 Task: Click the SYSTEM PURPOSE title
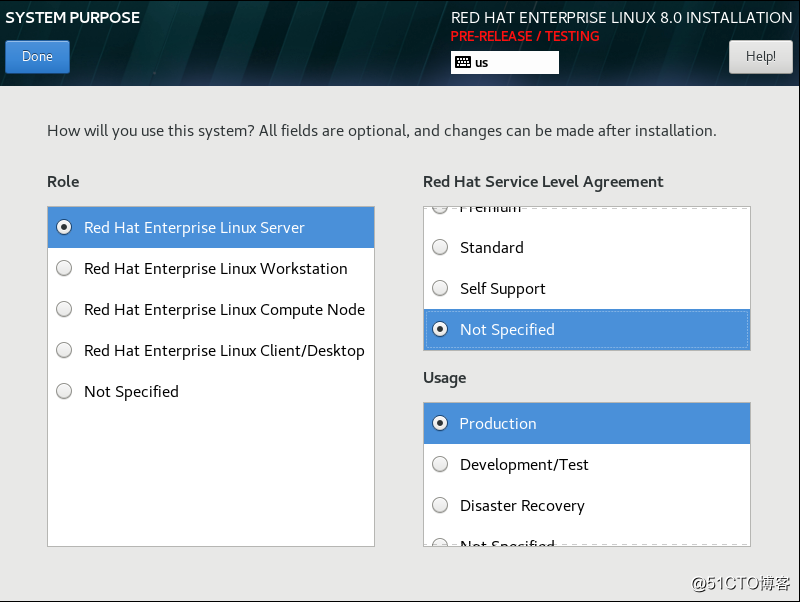click(x=72, y=17)
